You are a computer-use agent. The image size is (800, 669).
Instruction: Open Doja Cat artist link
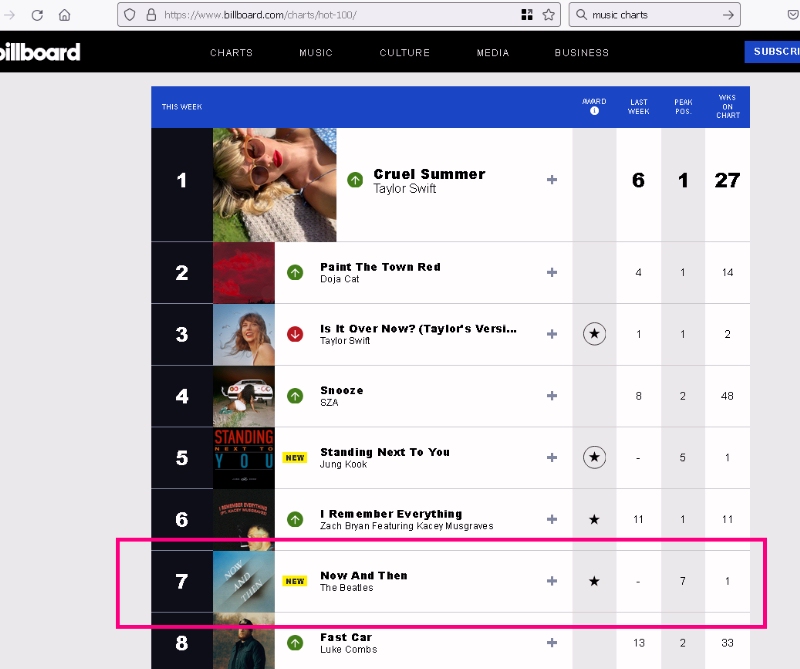[340, 279]
